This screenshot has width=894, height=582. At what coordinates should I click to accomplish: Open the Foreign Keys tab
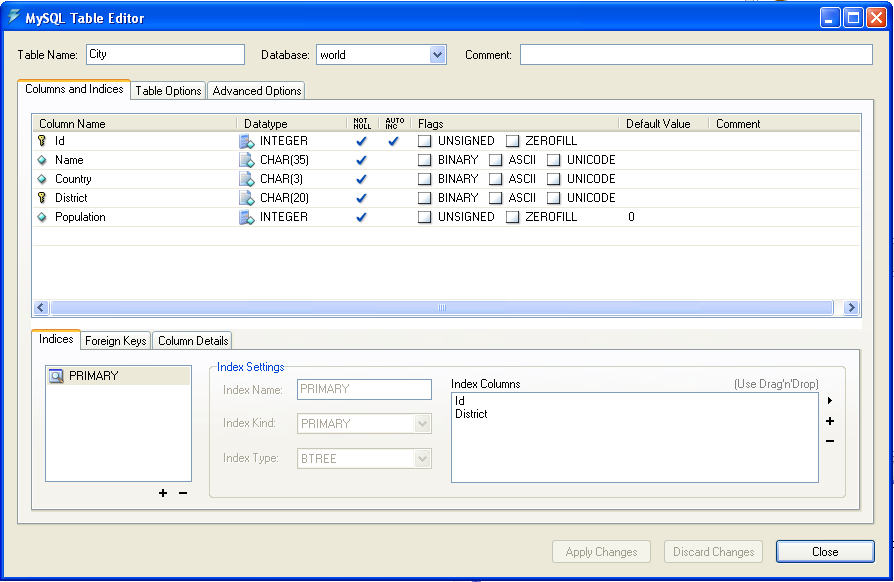coord(114,340)
